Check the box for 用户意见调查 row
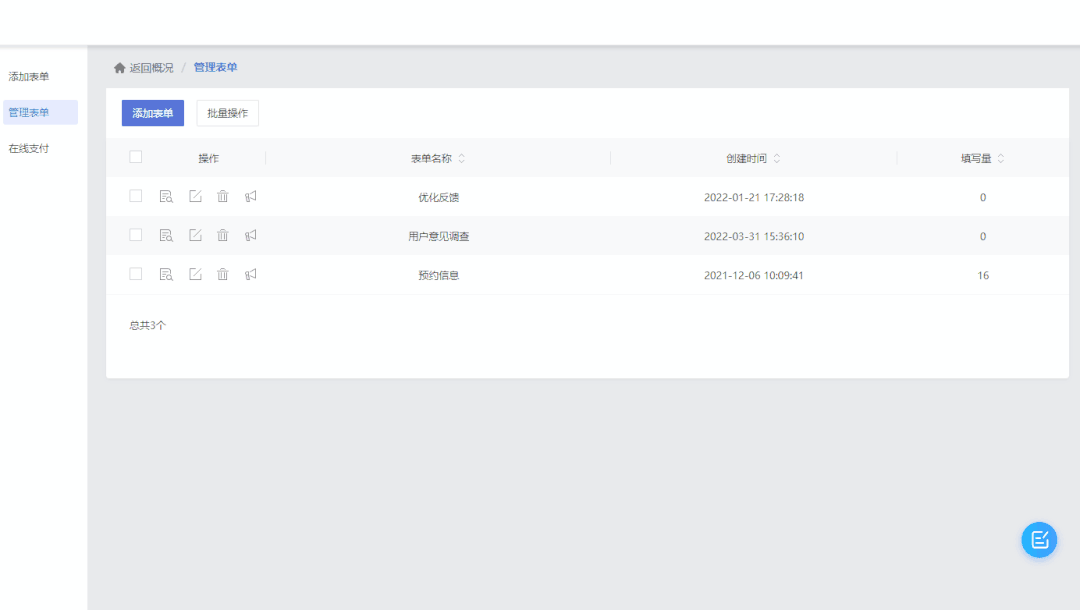 (x=136, y=235)
